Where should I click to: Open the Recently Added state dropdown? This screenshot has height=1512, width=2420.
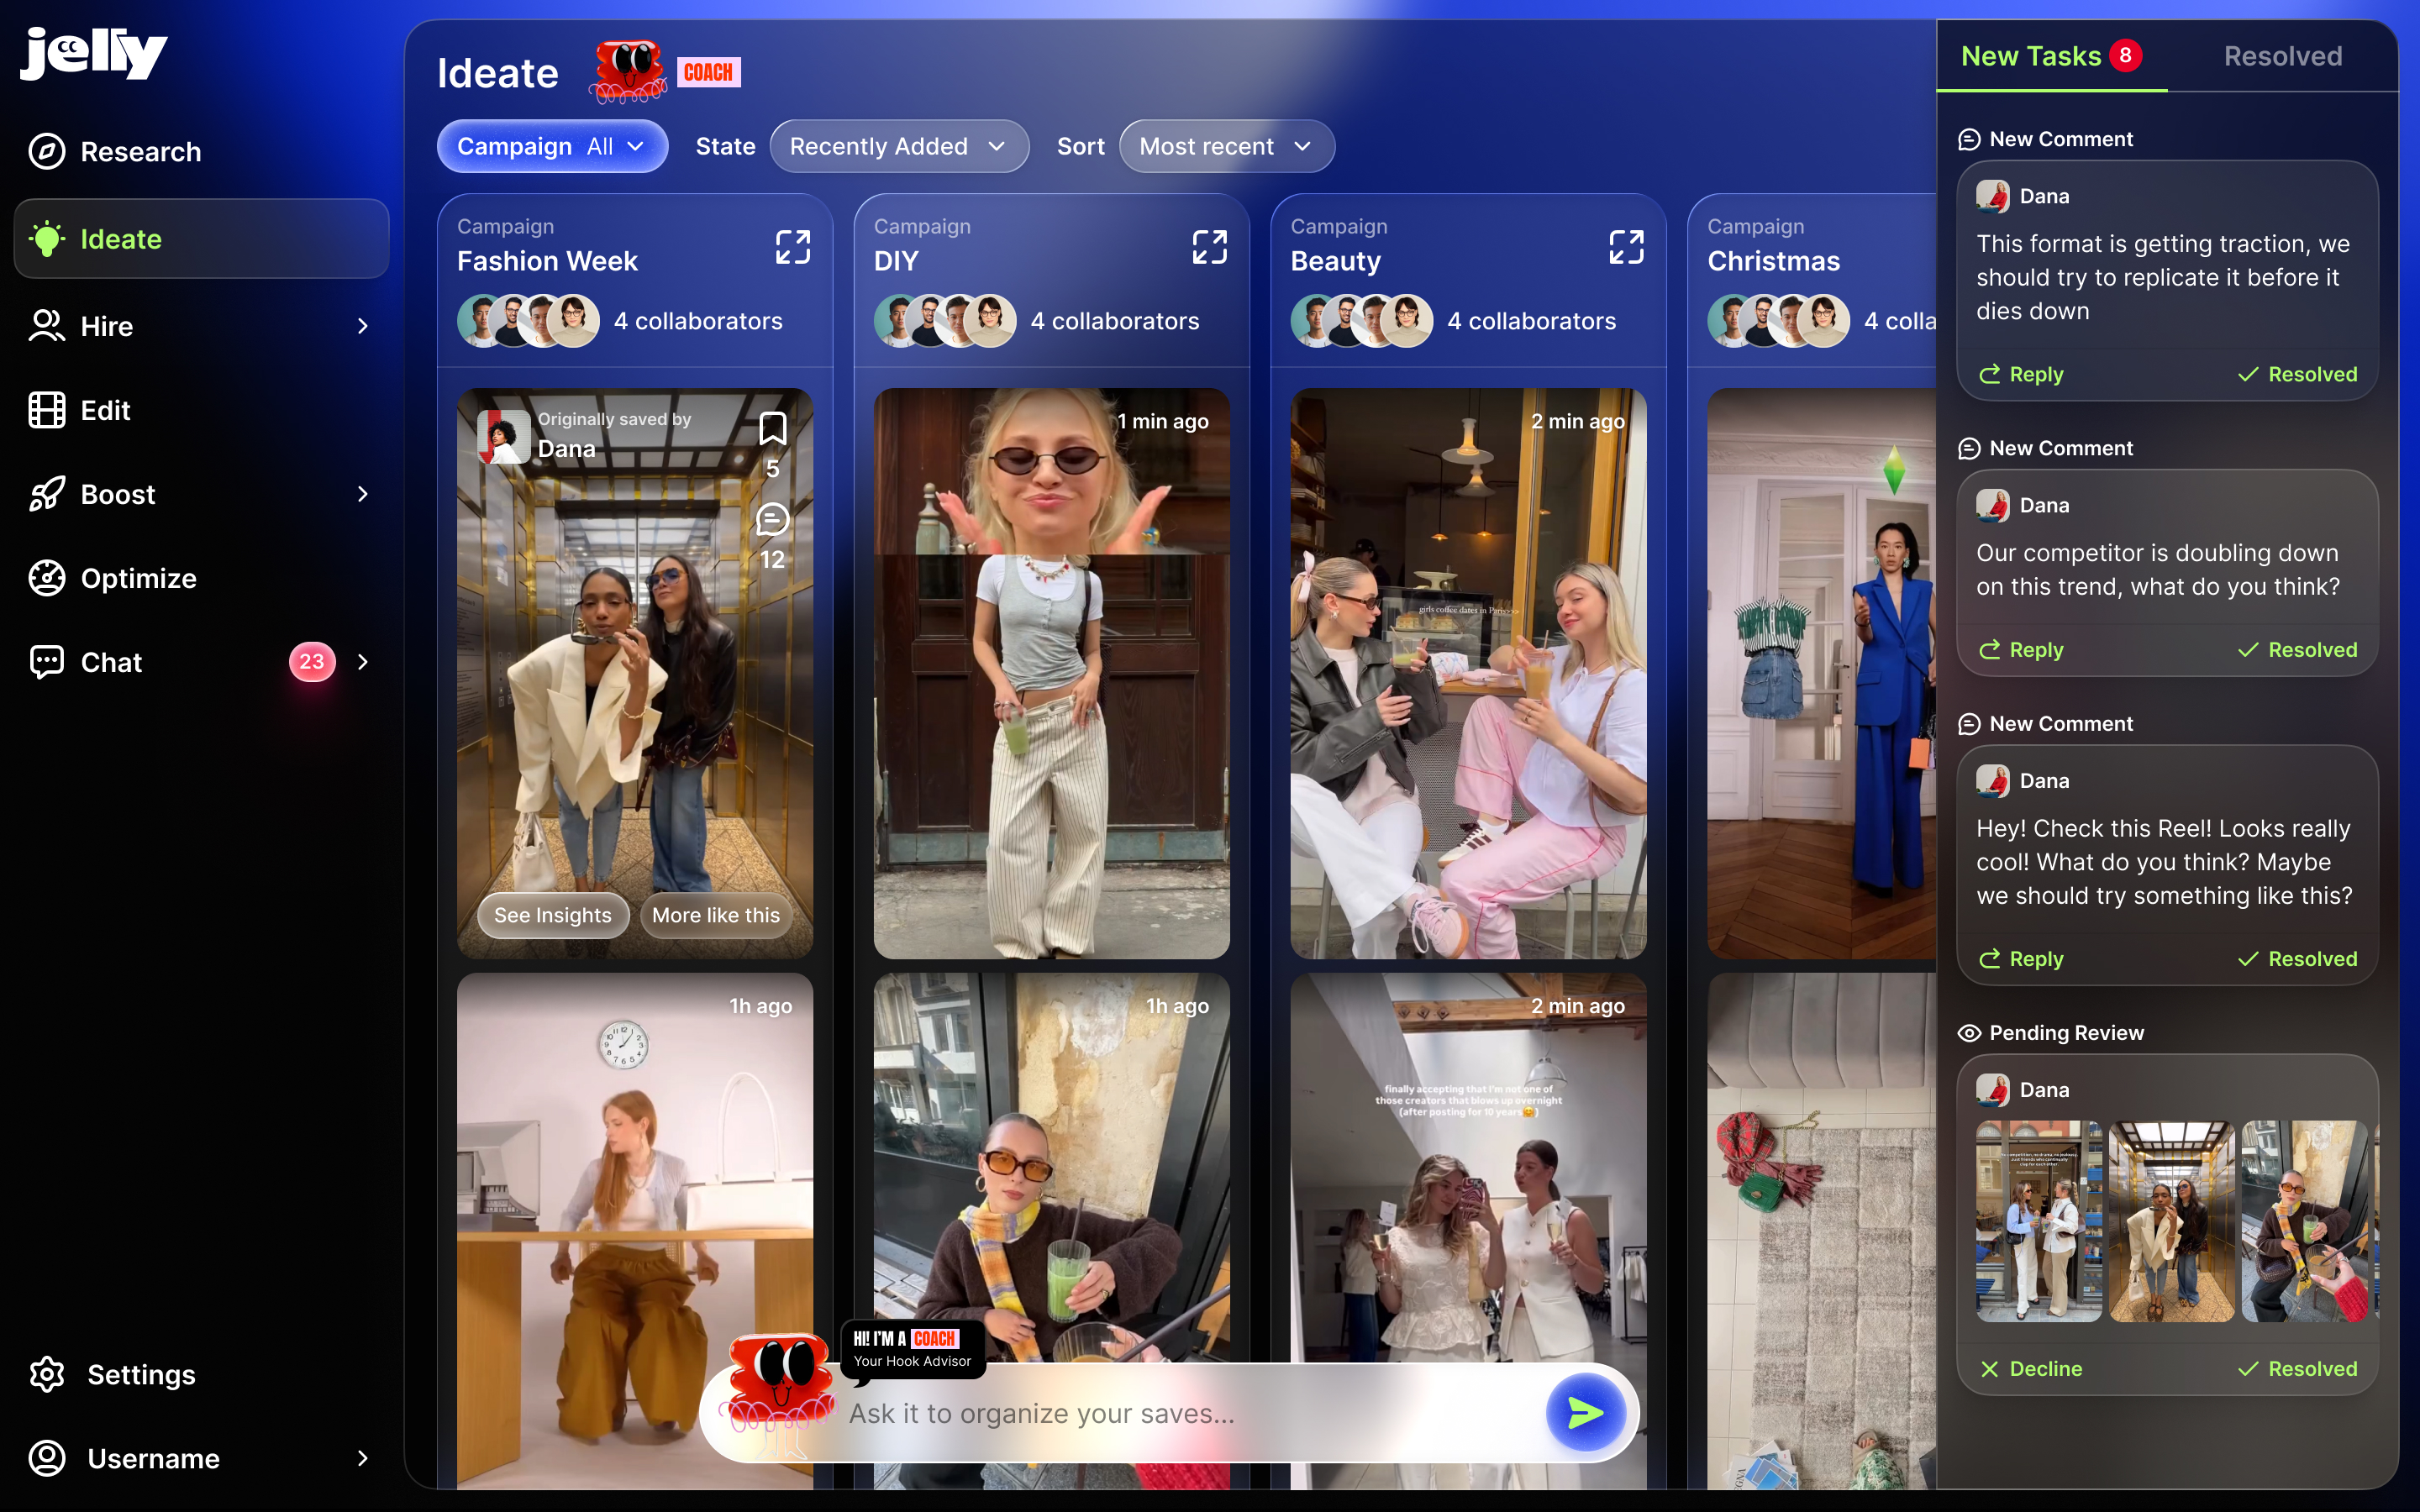(898, 146)
